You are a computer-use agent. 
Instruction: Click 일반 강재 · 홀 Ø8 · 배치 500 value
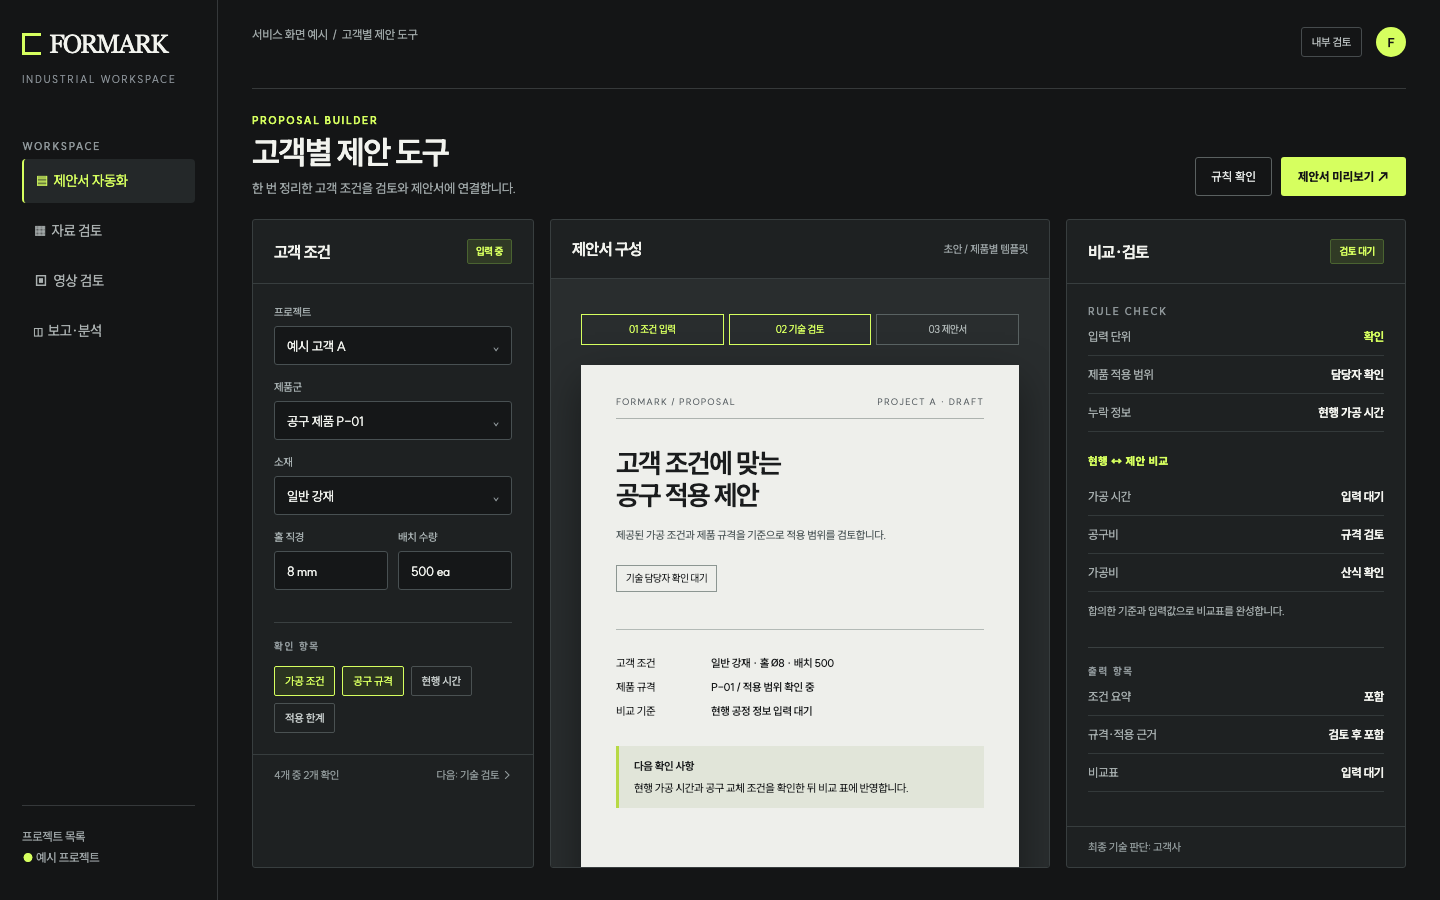tap(772, 663)
